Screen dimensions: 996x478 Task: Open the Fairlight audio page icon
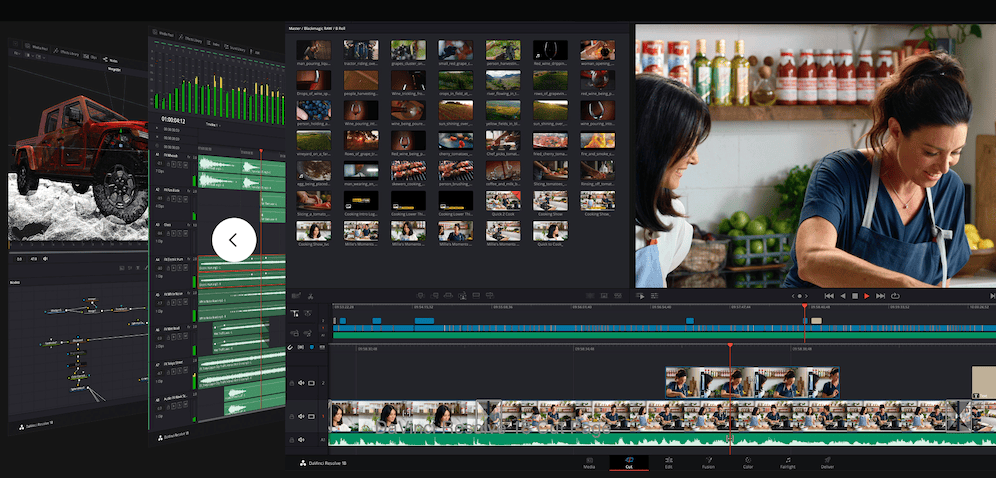pyautogui.click(x=787, y=462)
